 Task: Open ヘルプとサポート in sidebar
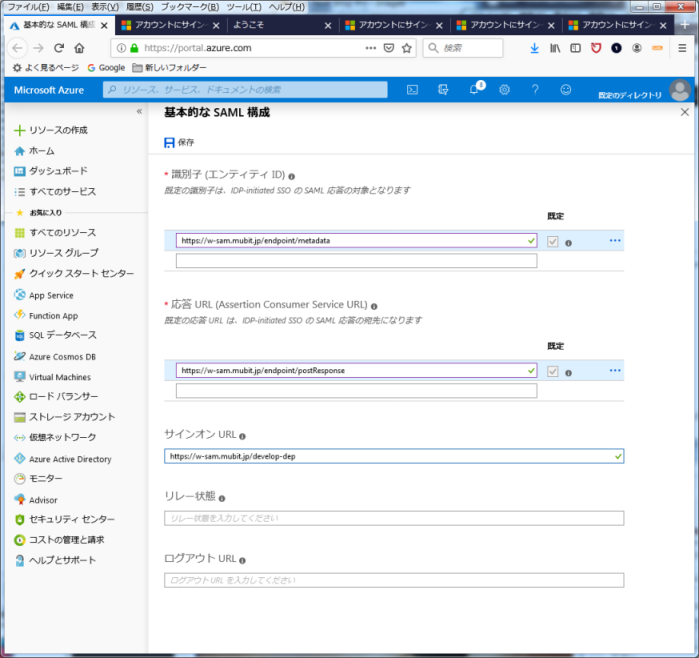point(55,560)
